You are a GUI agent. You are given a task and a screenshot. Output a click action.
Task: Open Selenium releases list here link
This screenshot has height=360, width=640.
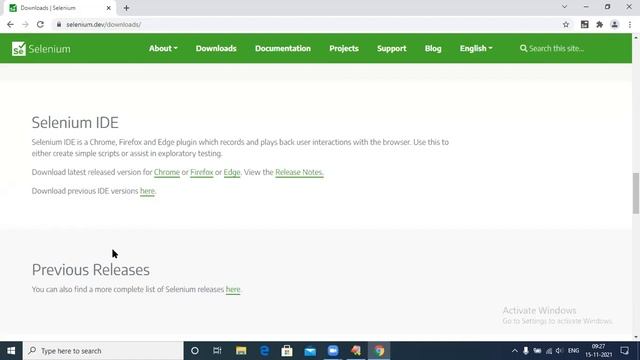click(x=233, y=289)
